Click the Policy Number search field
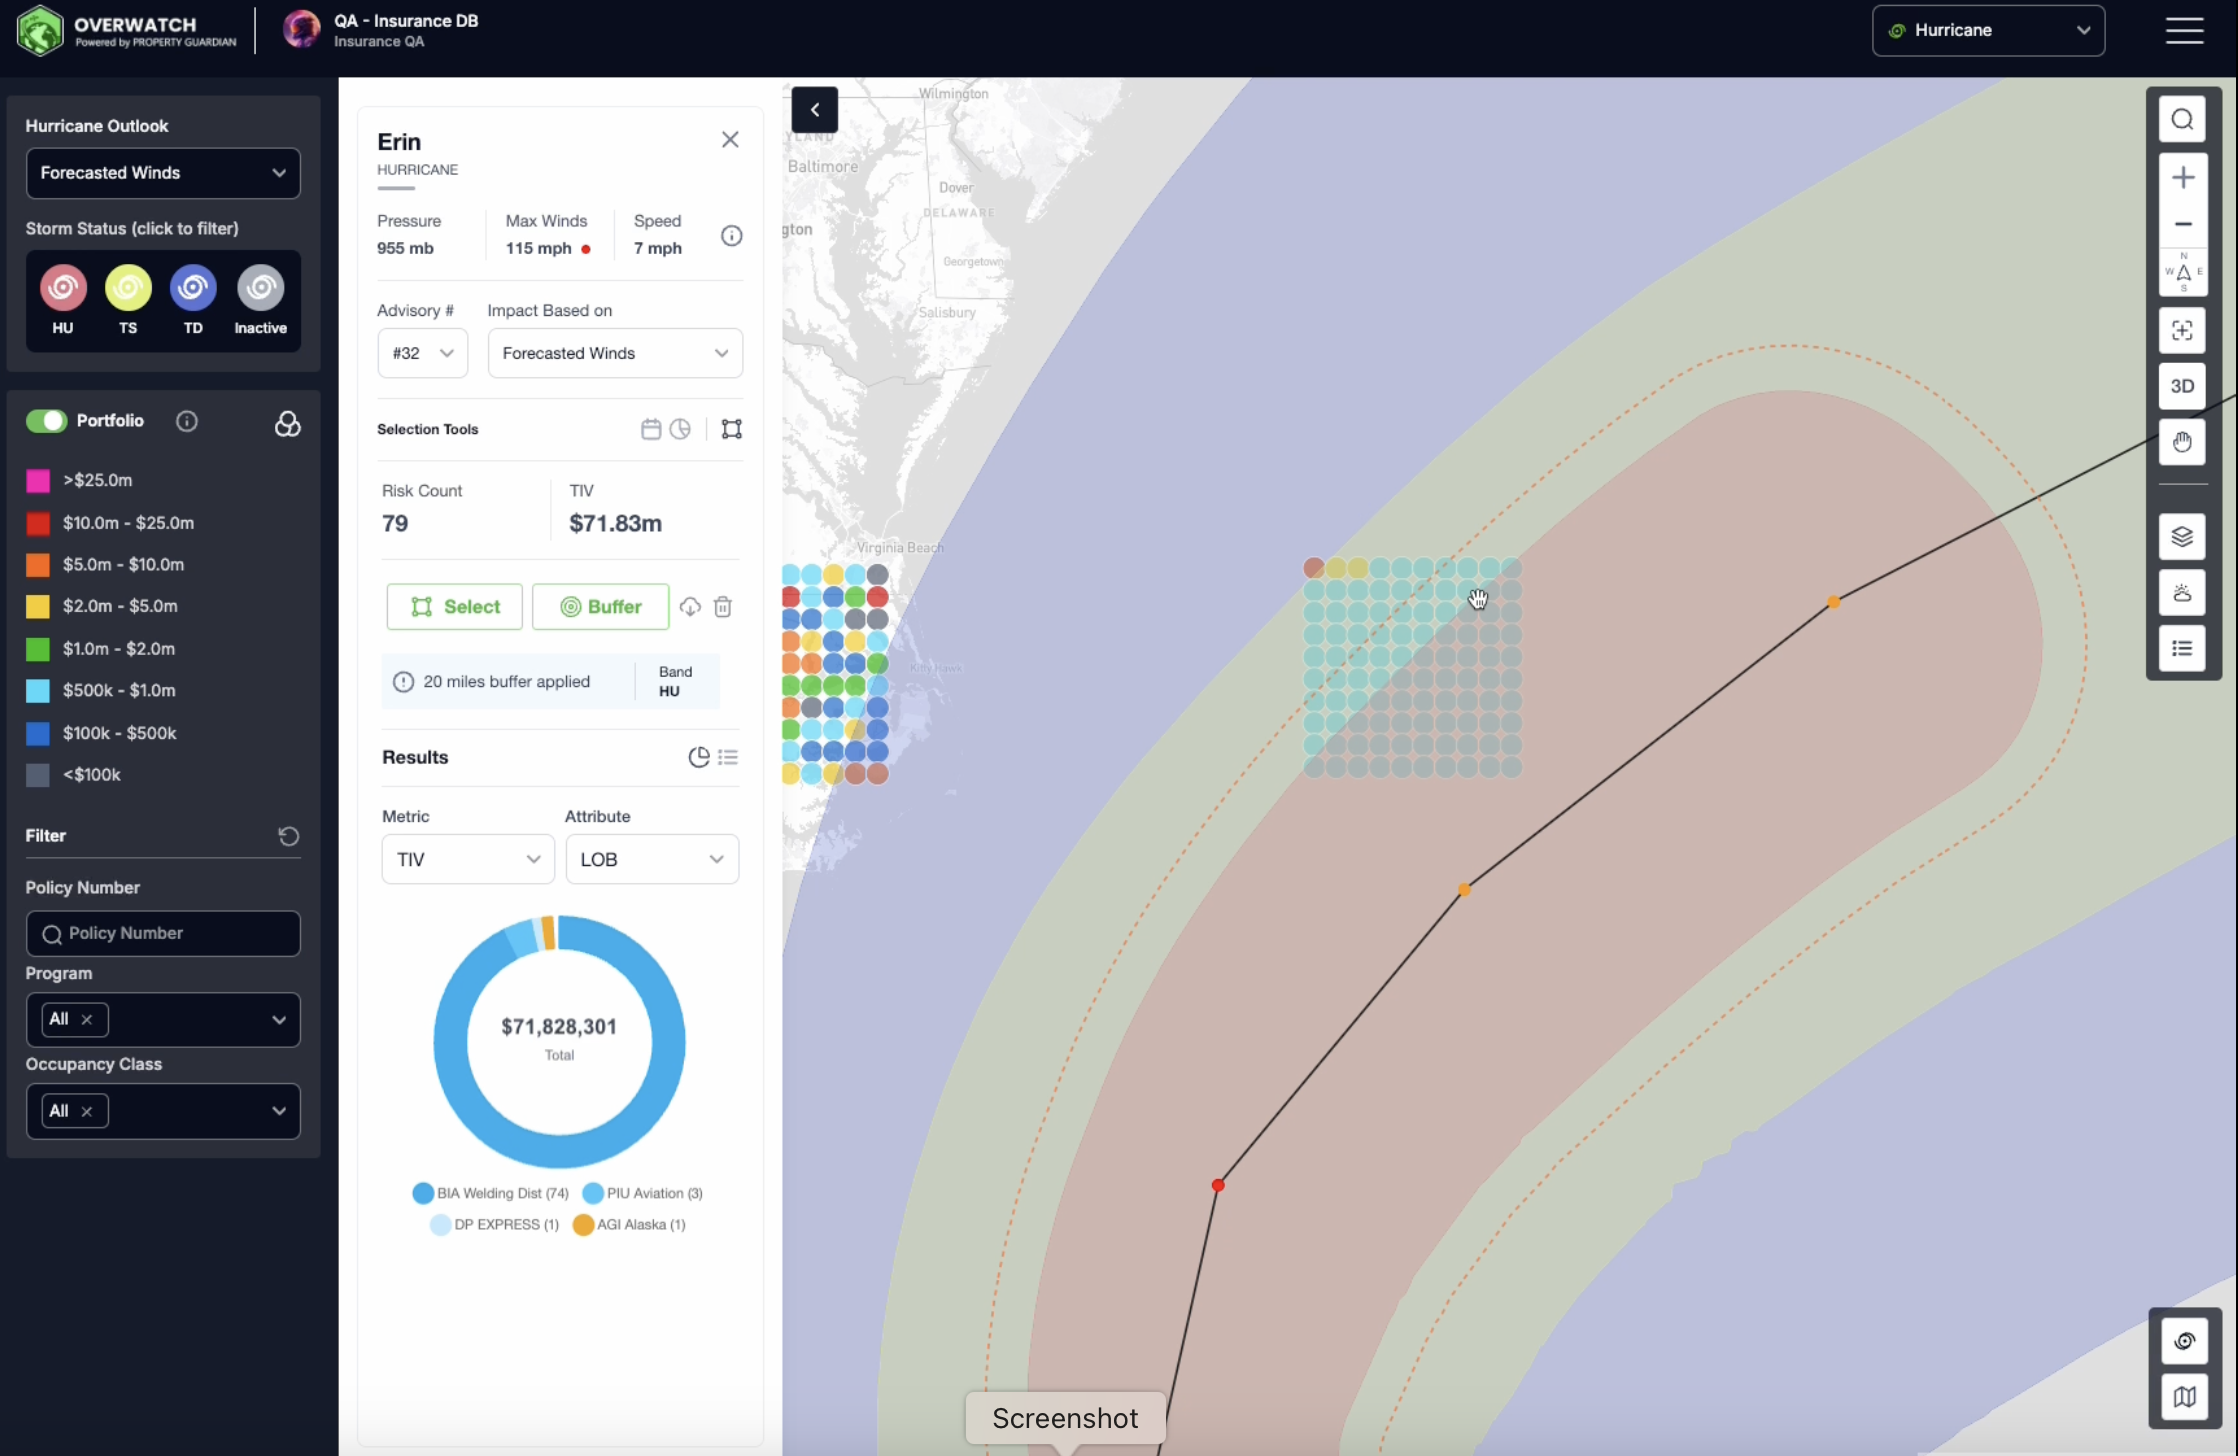This screenshot has width=2238, height=1456. coord(163,933)
